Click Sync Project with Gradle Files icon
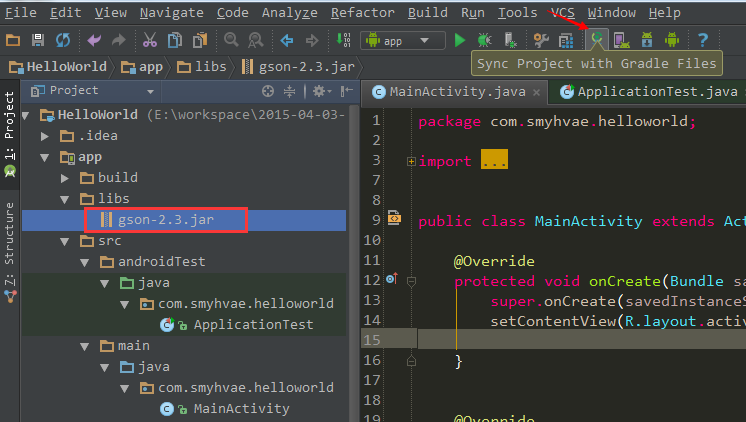The height and width of the screenshot is (422, 746). click(x=597, y=39)
